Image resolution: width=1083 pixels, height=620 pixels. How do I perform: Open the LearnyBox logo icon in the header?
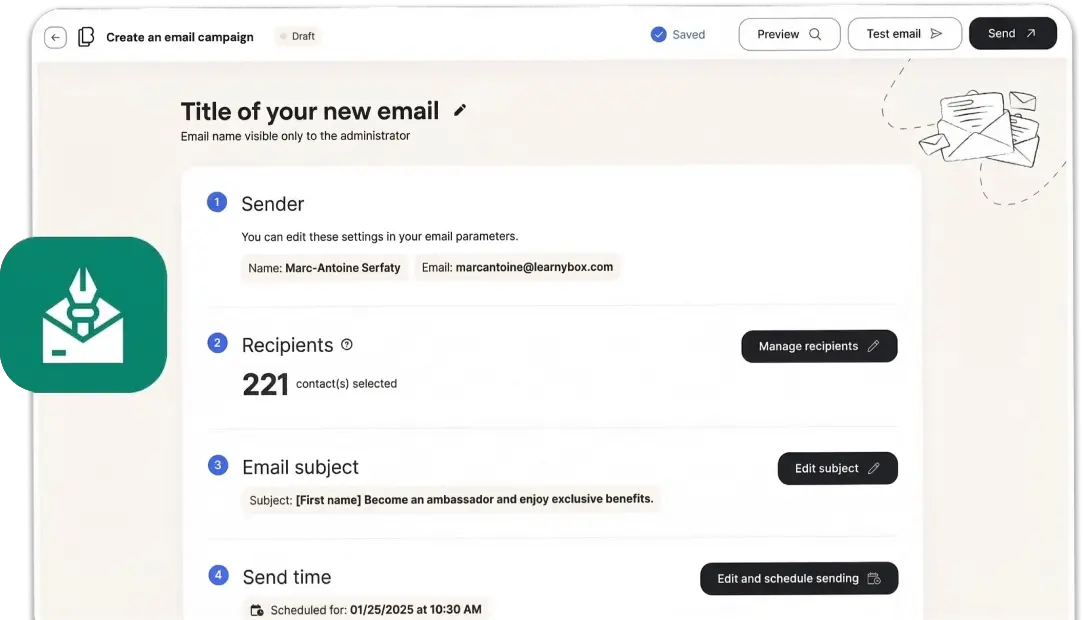[x=85, y=36]
